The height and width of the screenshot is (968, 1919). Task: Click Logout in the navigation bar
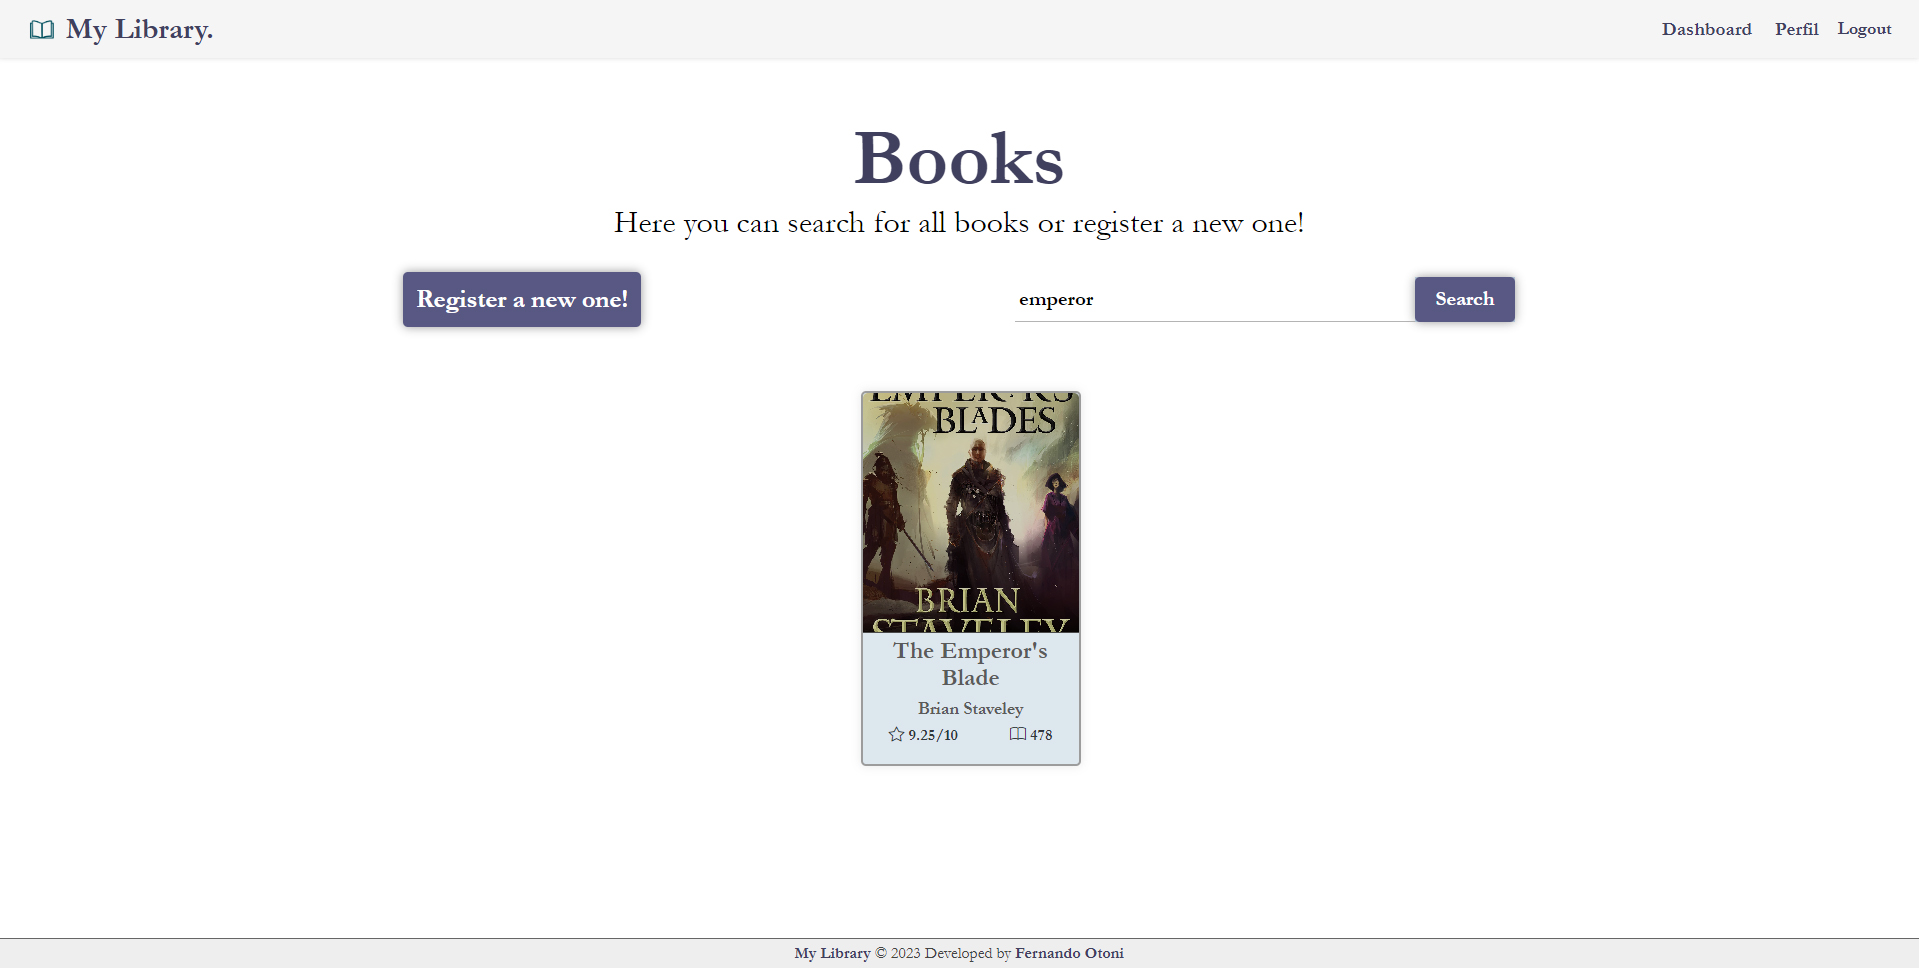(x=1863, y=29)
